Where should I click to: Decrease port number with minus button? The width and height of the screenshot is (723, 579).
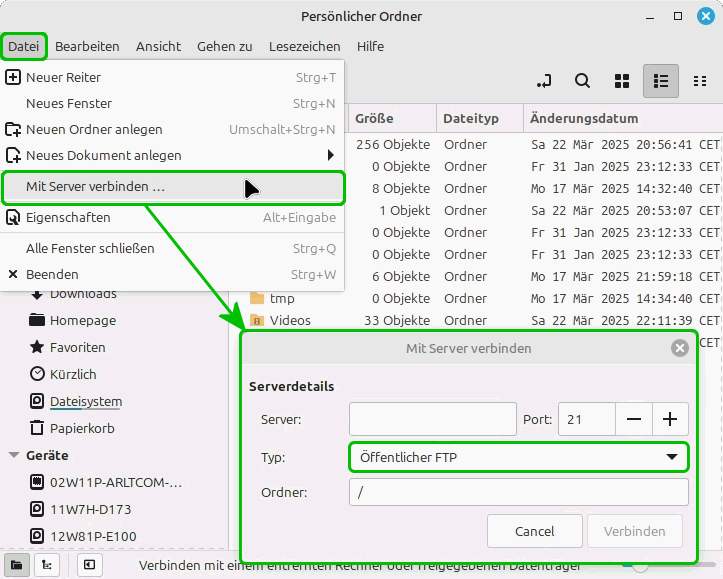(x=633, y=419)
